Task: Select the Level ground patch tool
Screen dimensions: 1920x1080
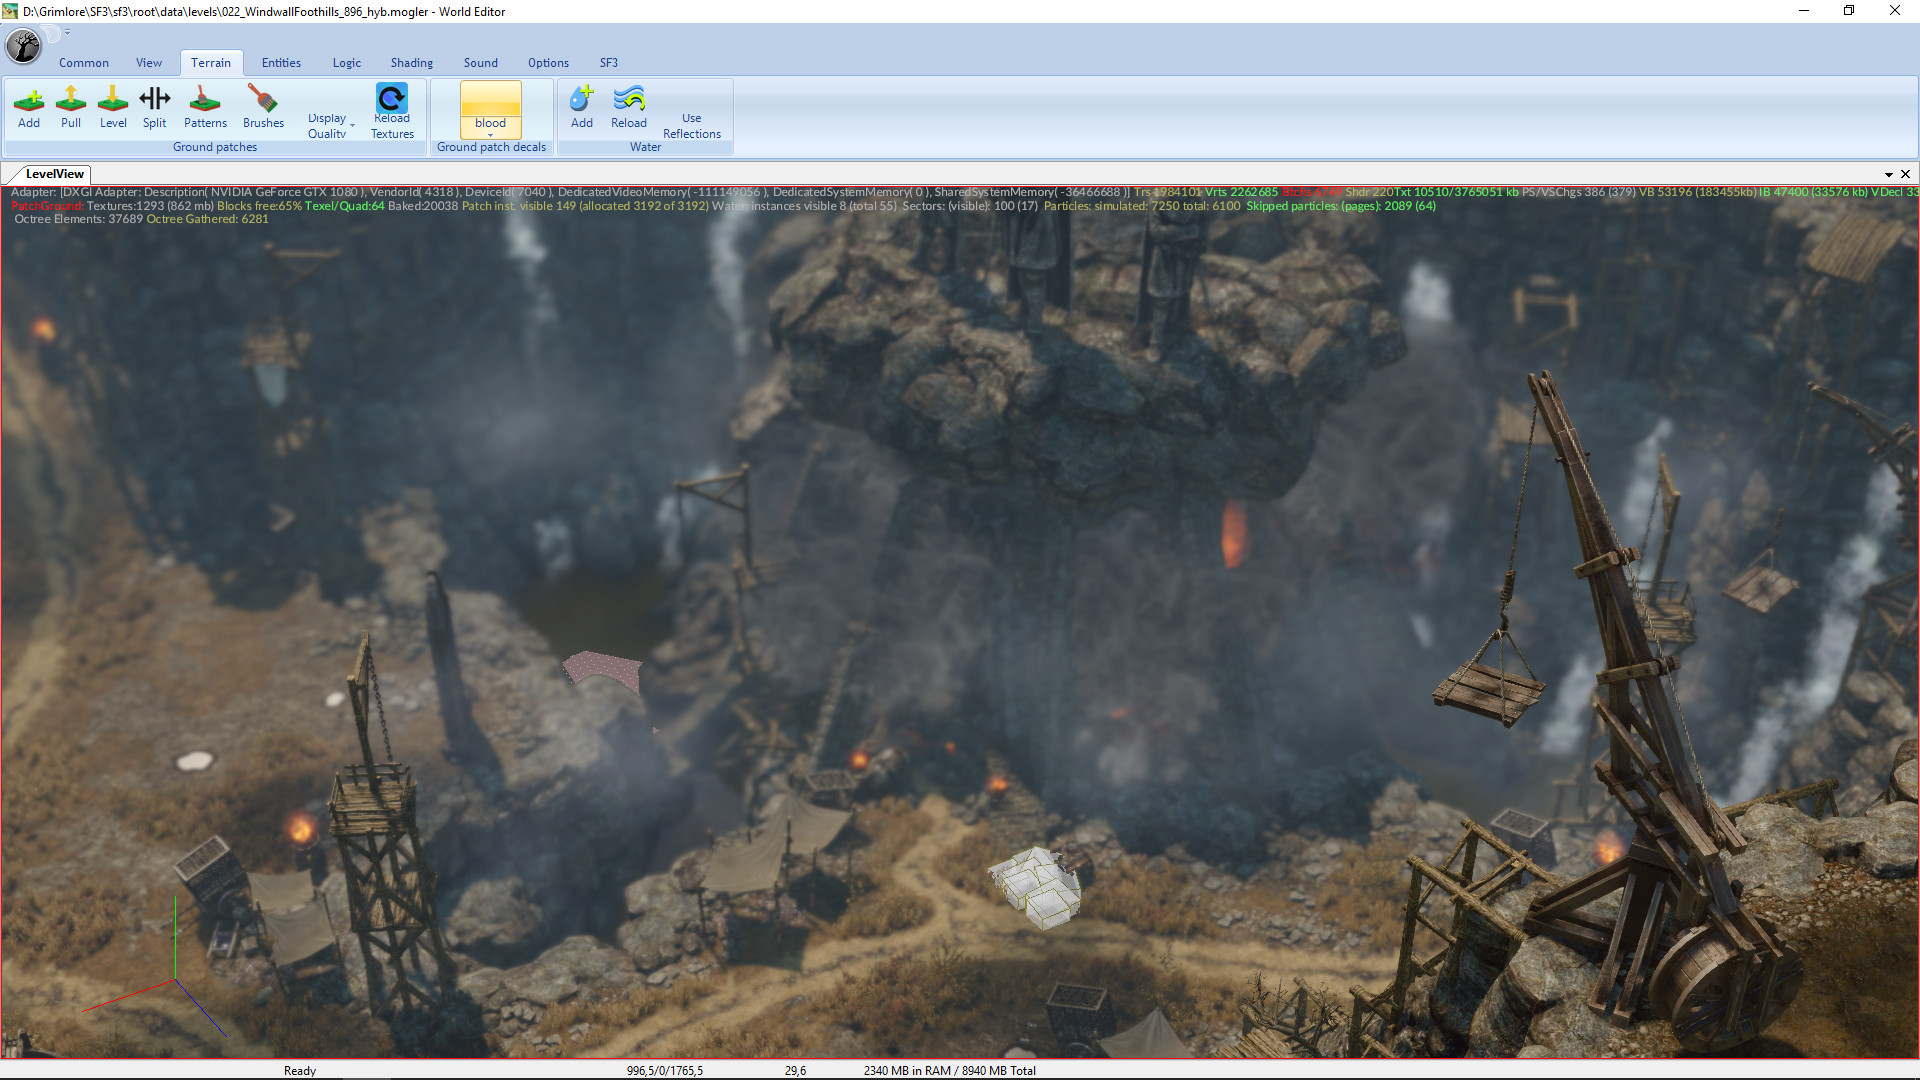Action: [113, 108]
